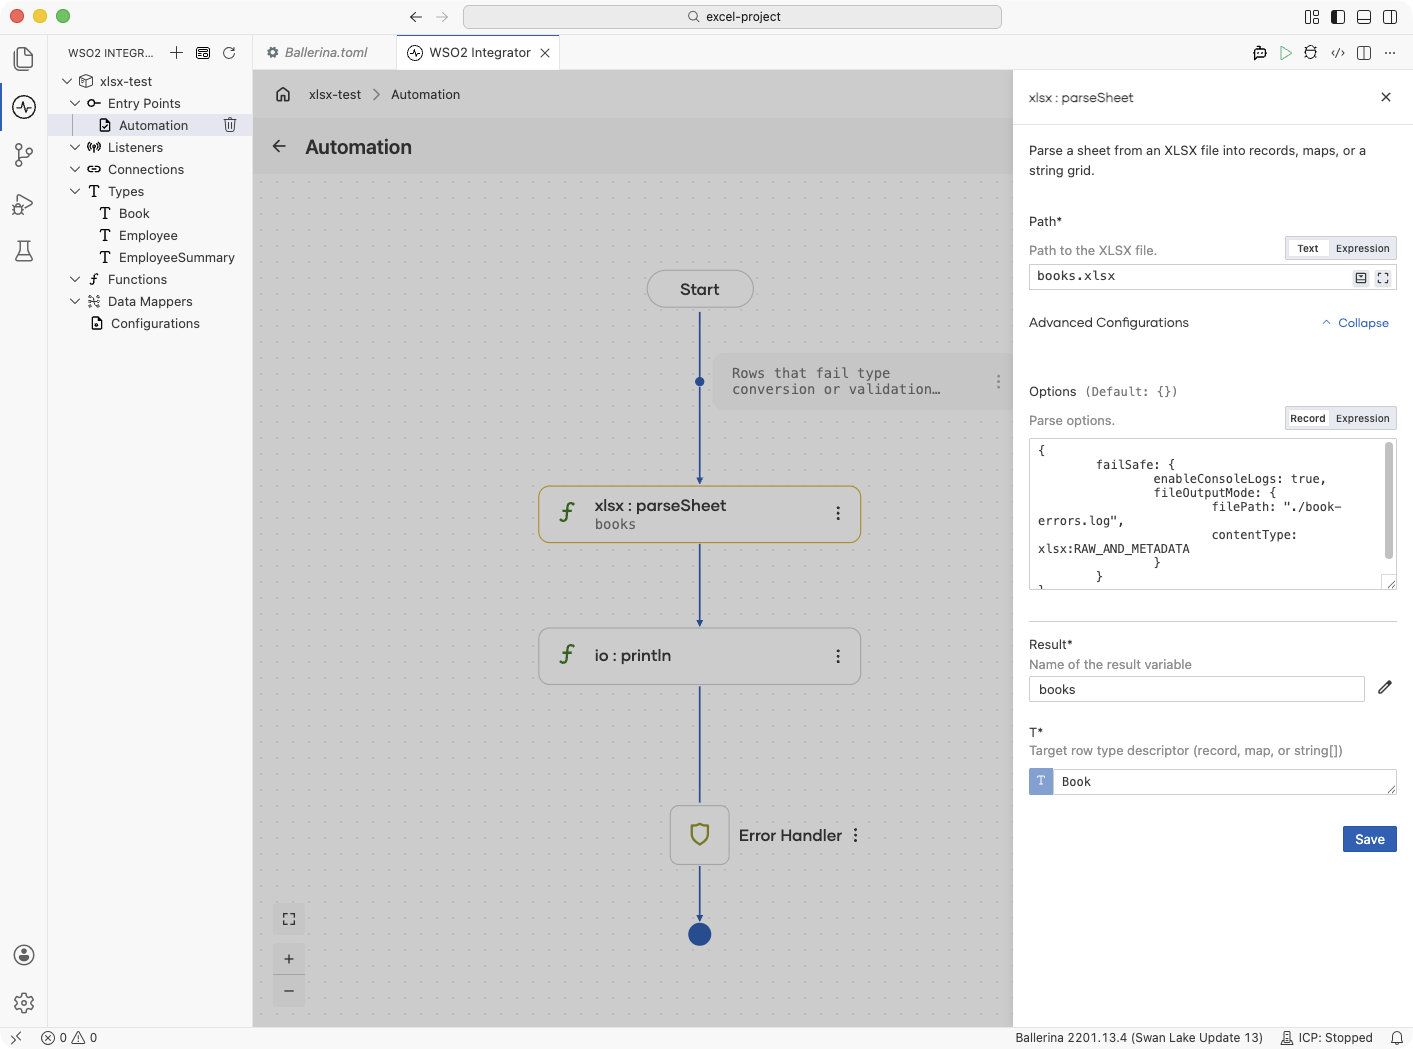Delete the Automation entry point via trash icon
This screenshot has width=1413, height=1049.
230,125
